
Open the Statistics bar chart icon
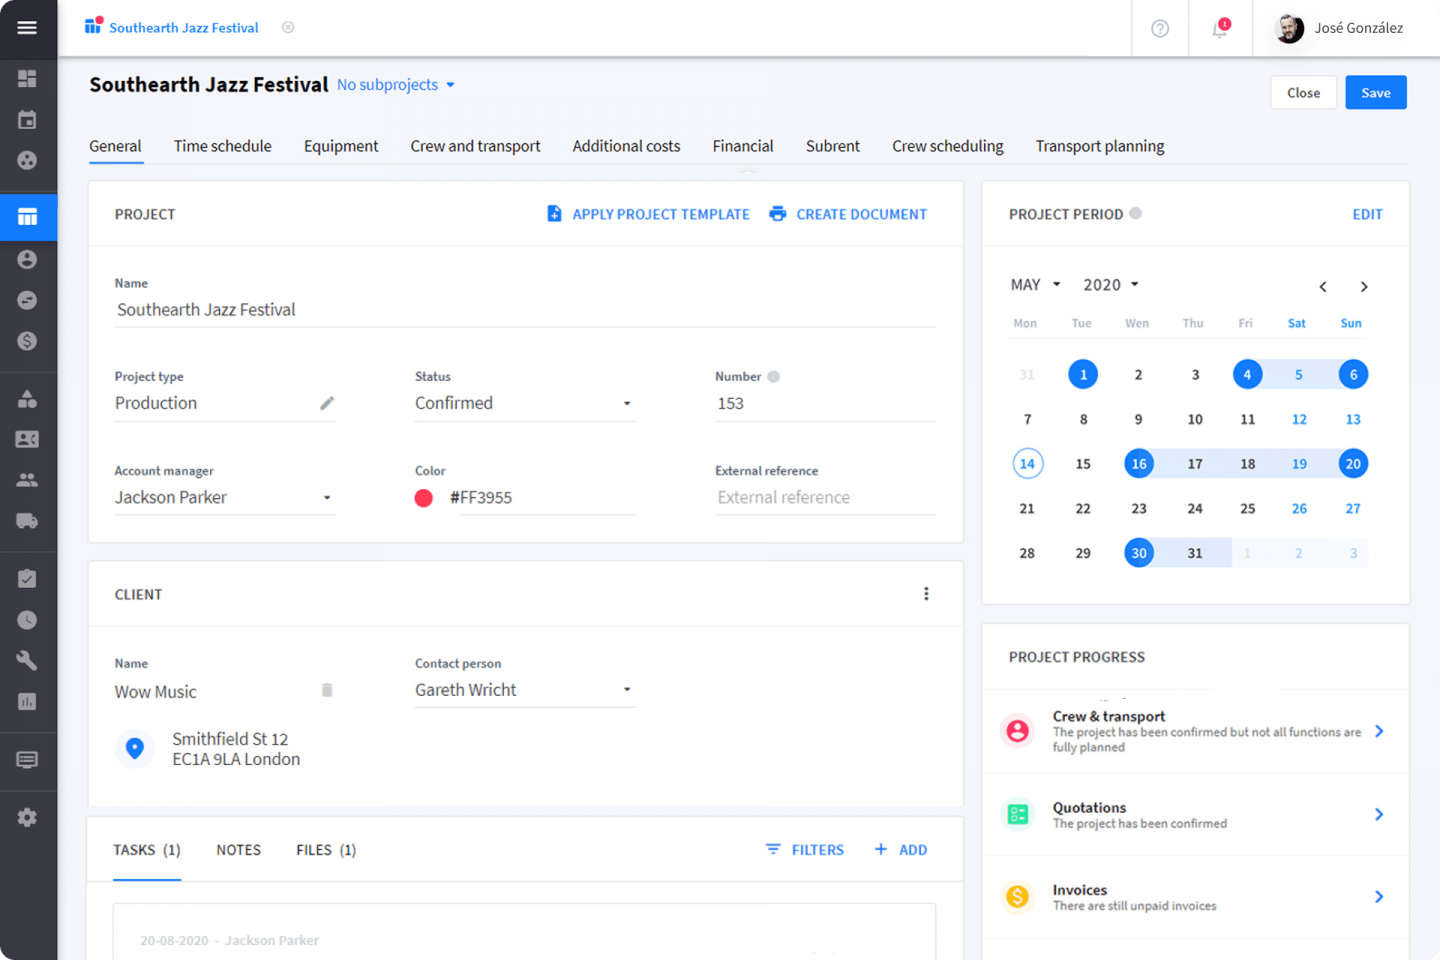tap(28, 701)
